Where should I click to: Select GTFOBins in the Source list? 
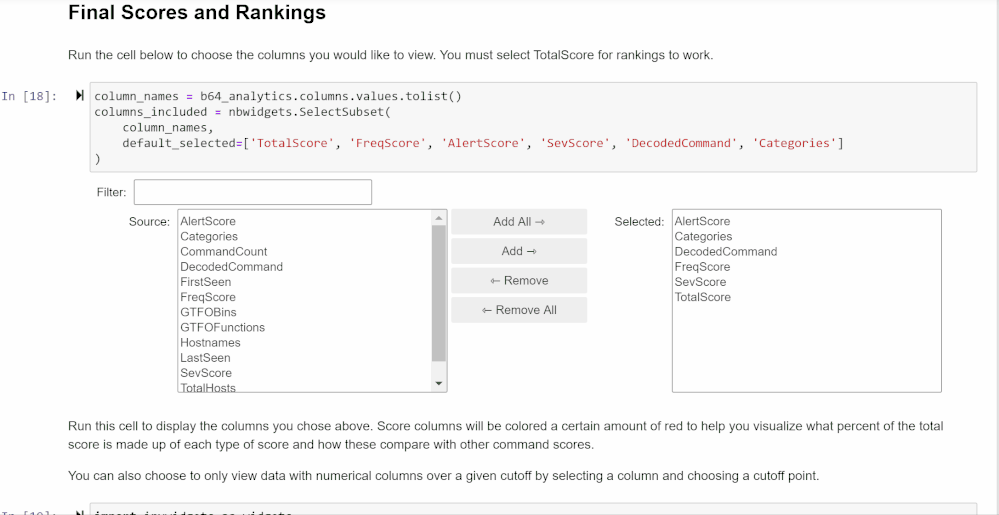[x=208, y=312]
